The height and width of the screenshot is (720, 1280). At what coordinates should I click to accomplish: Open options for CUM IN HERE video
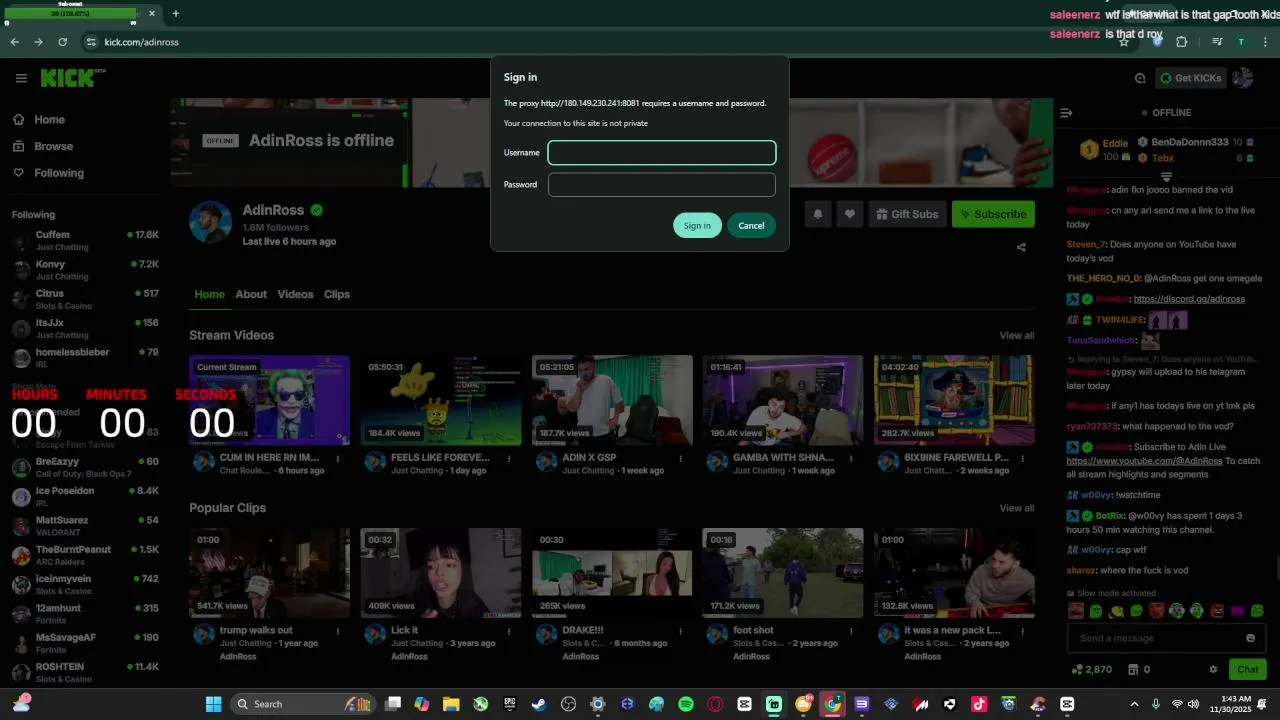[338, 458]
